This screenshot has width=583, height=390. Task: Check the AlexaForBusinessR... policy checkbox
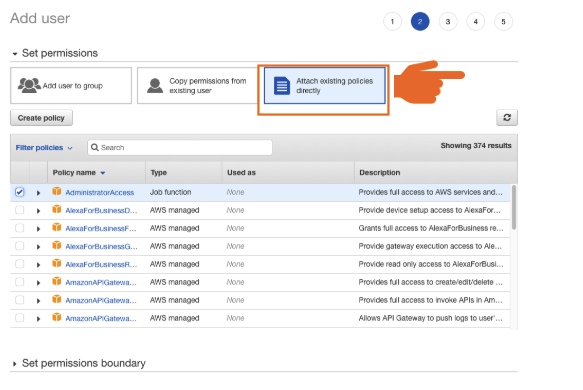(x=20, y=264)
